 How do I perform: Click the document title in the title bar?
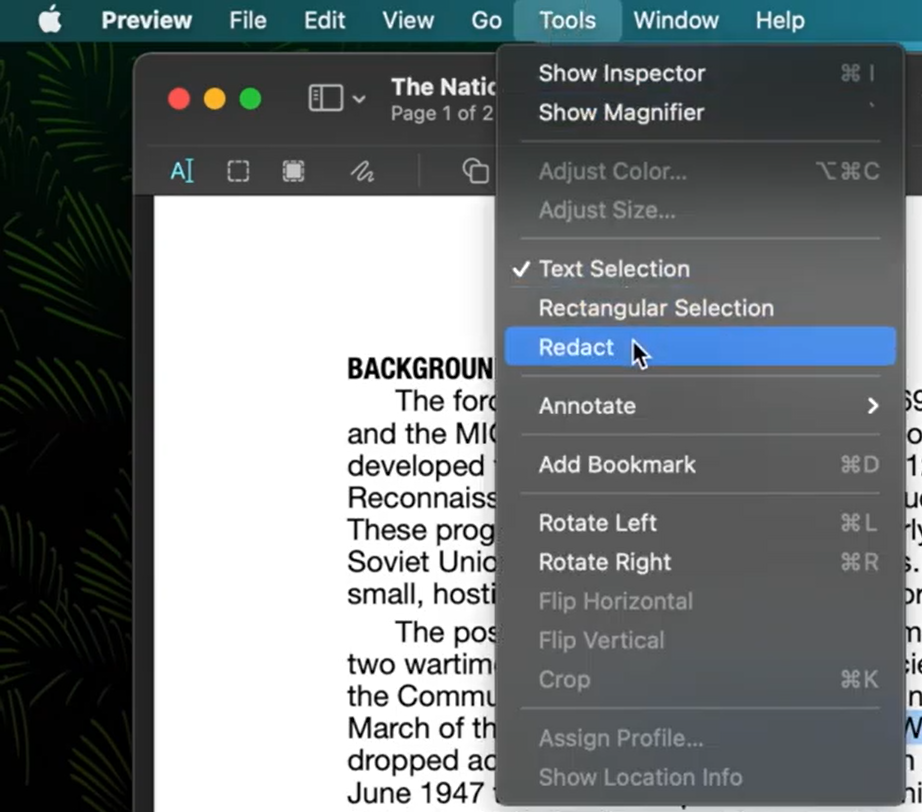click(x=443, y=87)
